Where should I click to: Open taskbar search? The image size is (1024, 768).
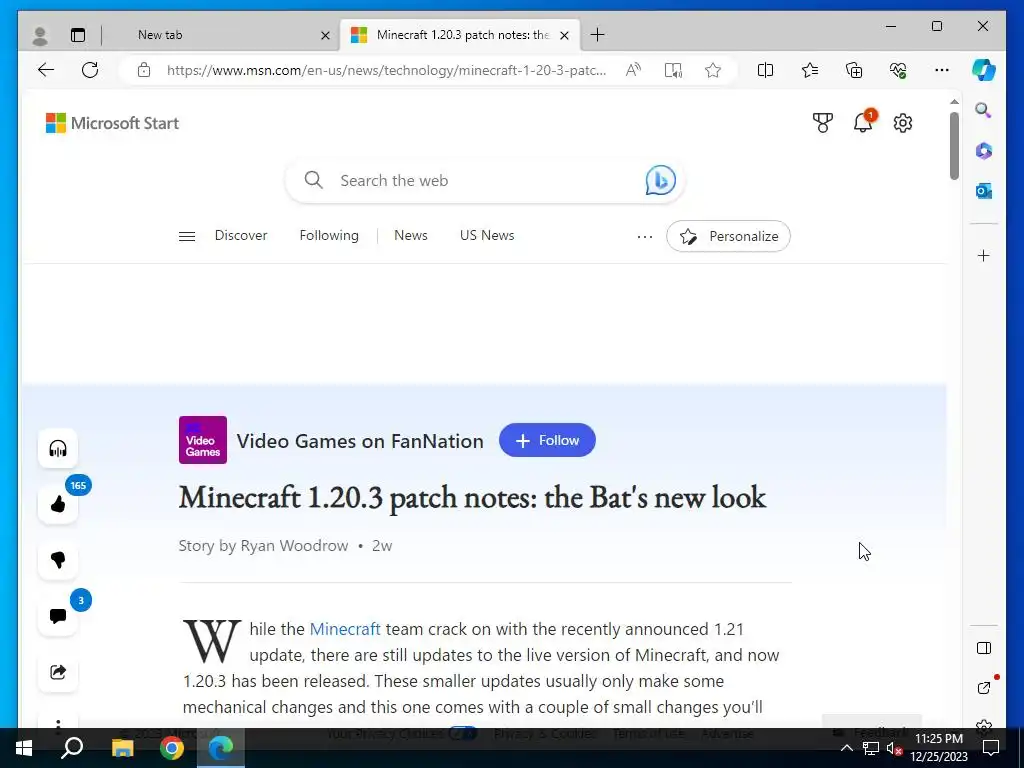pos(72,748)
